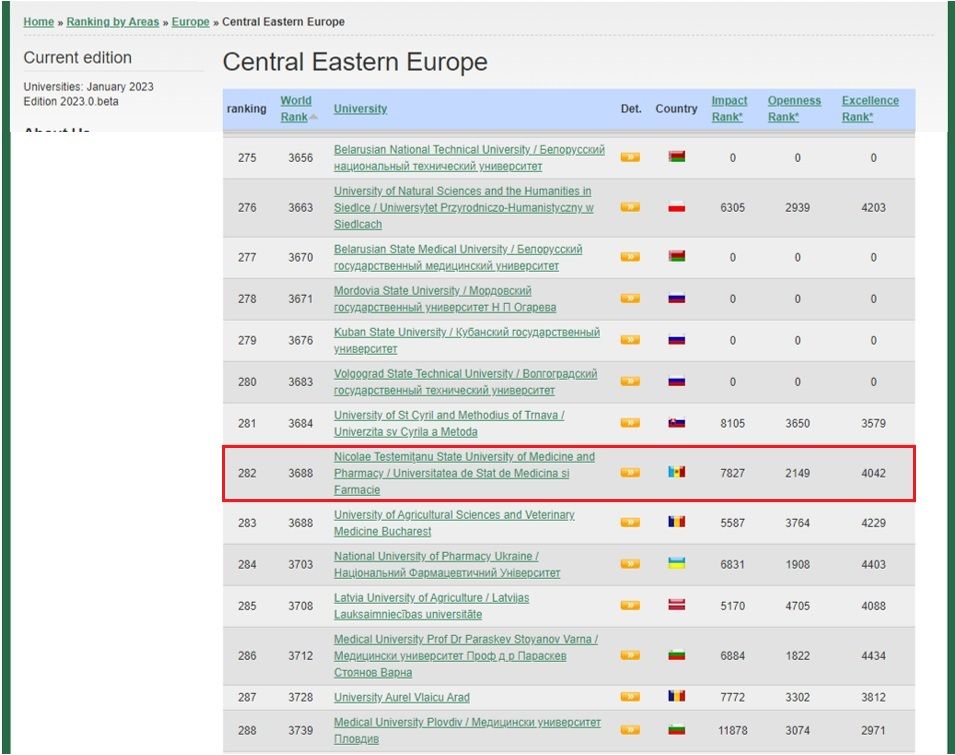Open Medical University Plovdiv link
955x755 pixels.
pyautogui.click(x=467, y=722)
